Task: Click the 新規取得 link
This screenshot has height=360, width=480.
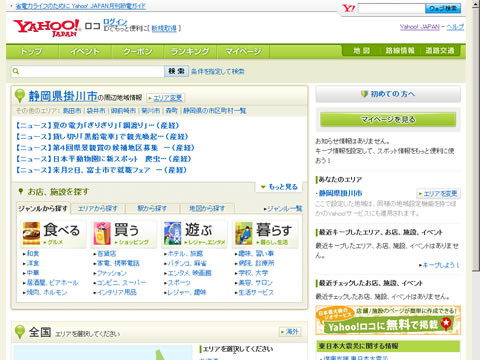Action: coord(164,29)
